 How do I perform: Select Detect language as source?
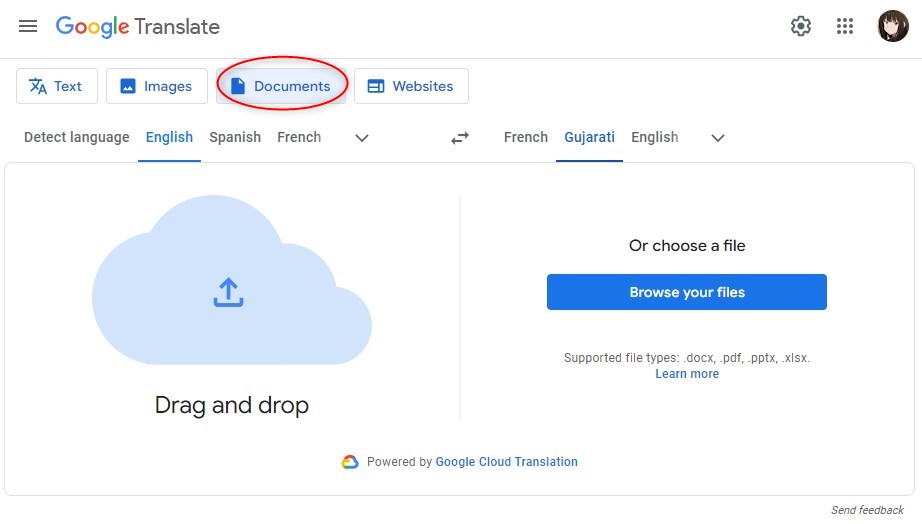point(76,137)
